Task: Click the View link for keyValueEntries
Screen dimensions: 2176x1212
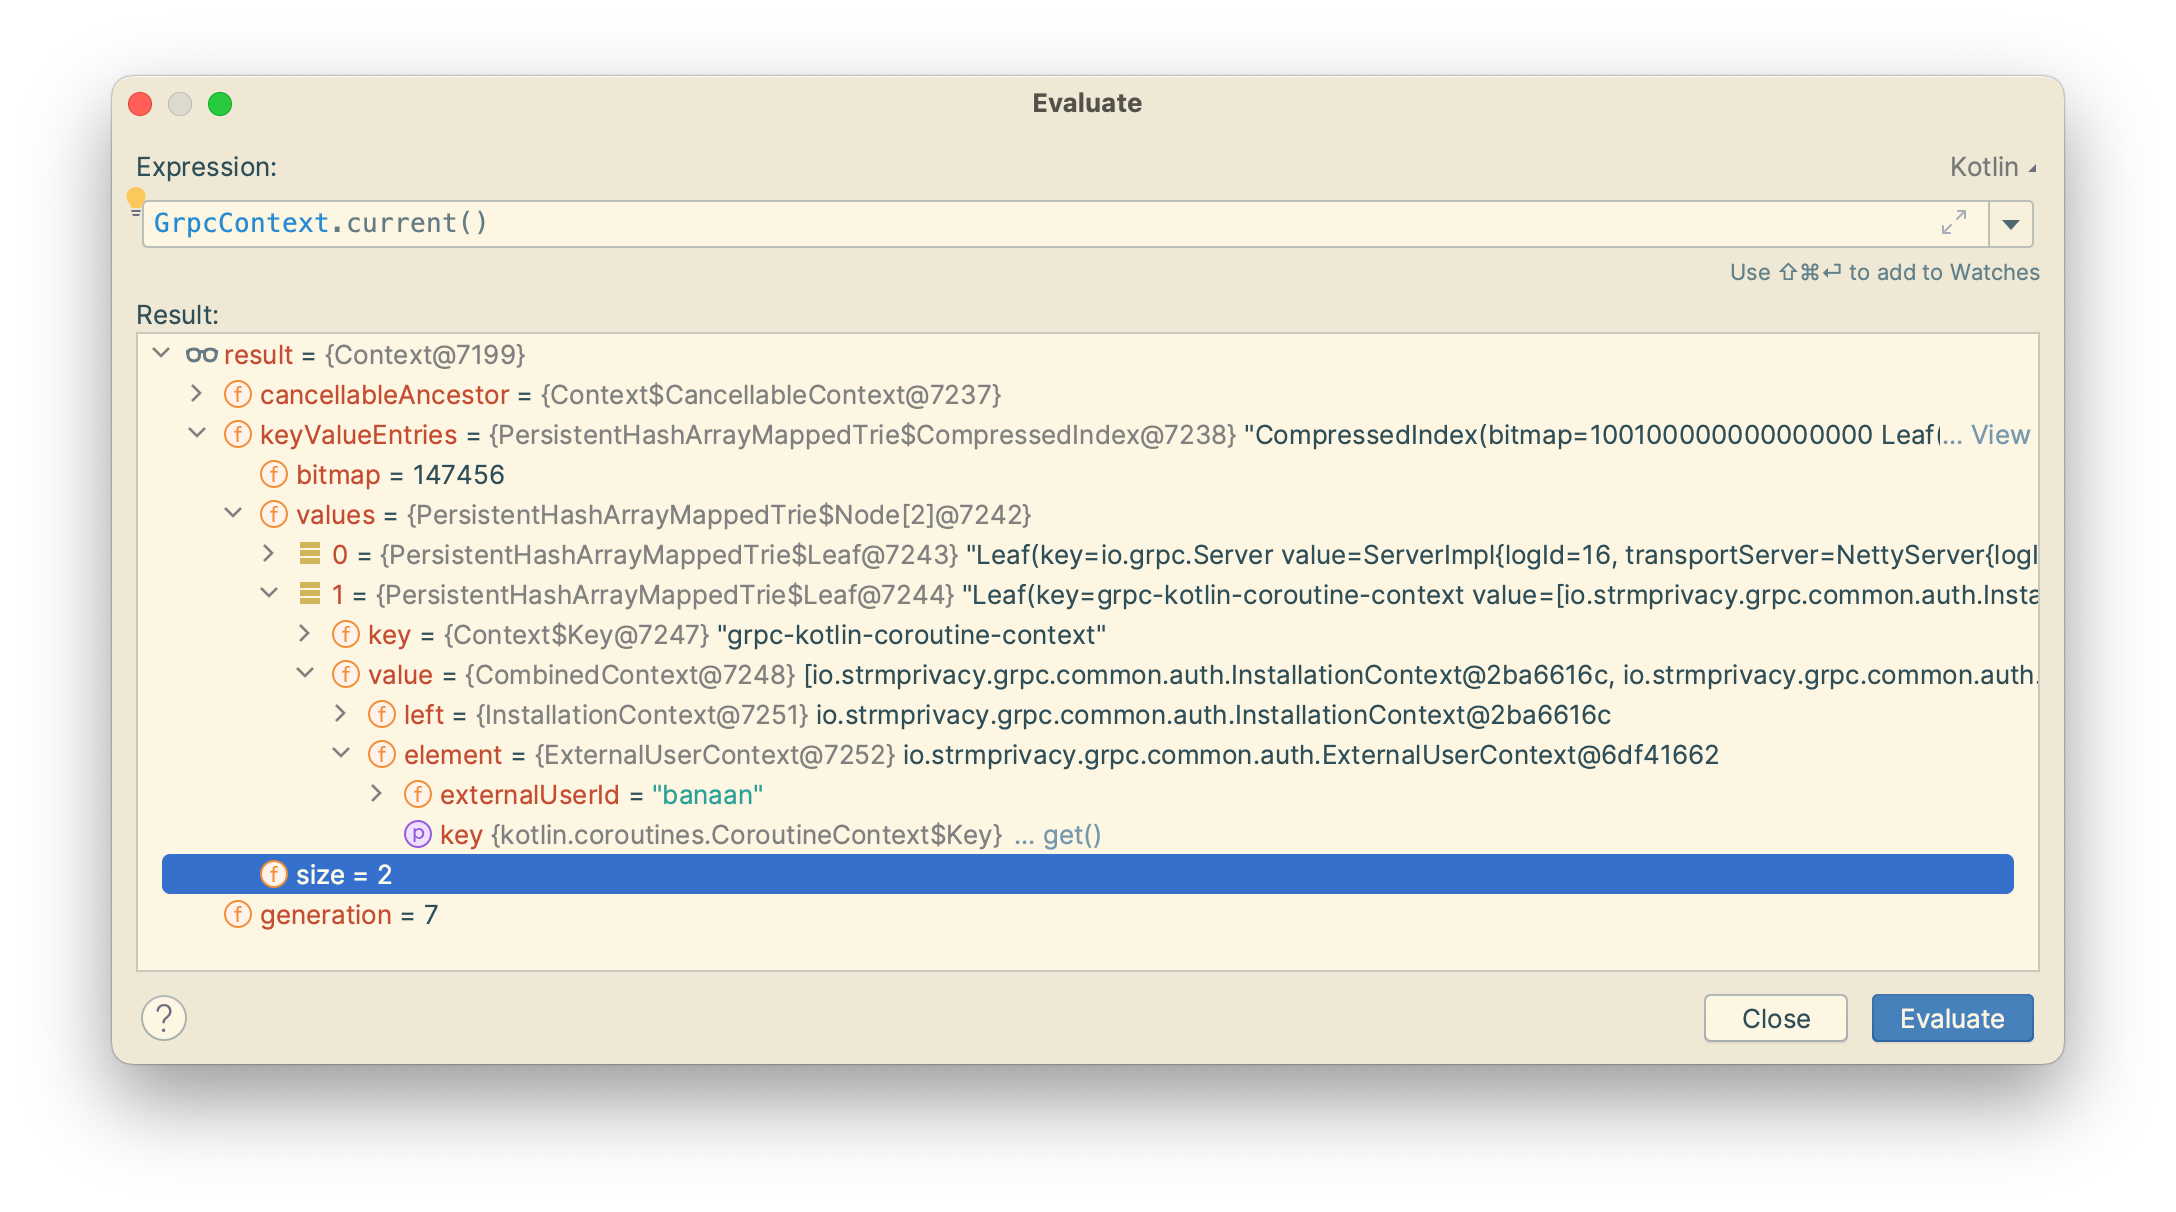Action: point(1999,434)
